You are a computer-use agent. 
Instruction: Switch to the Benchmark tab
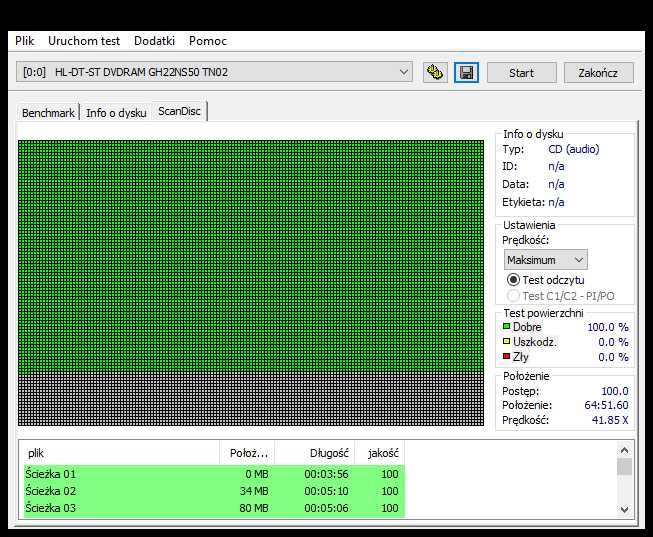48,113
